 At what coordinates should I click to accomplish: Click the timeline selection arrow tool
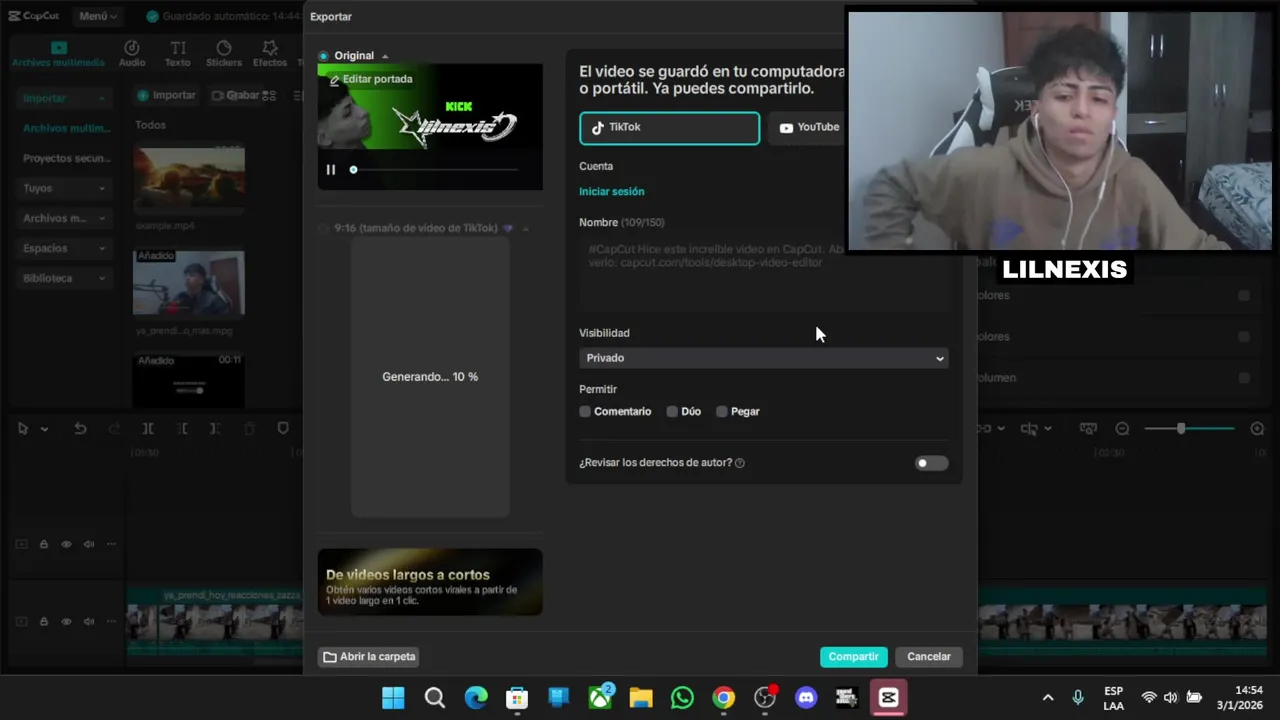(23, 429)
